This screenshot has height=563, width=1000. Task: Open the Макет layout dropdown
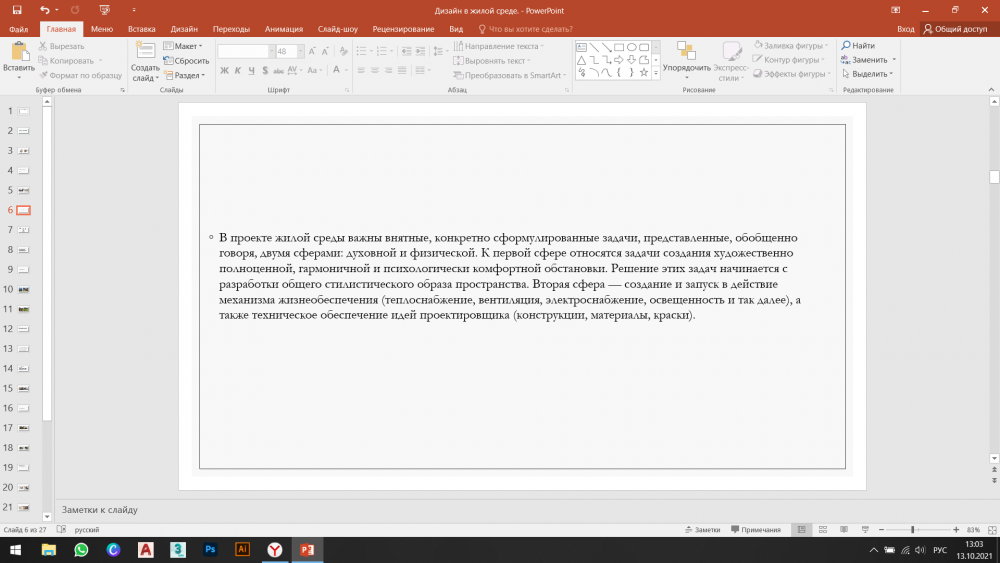pos(185,46)
